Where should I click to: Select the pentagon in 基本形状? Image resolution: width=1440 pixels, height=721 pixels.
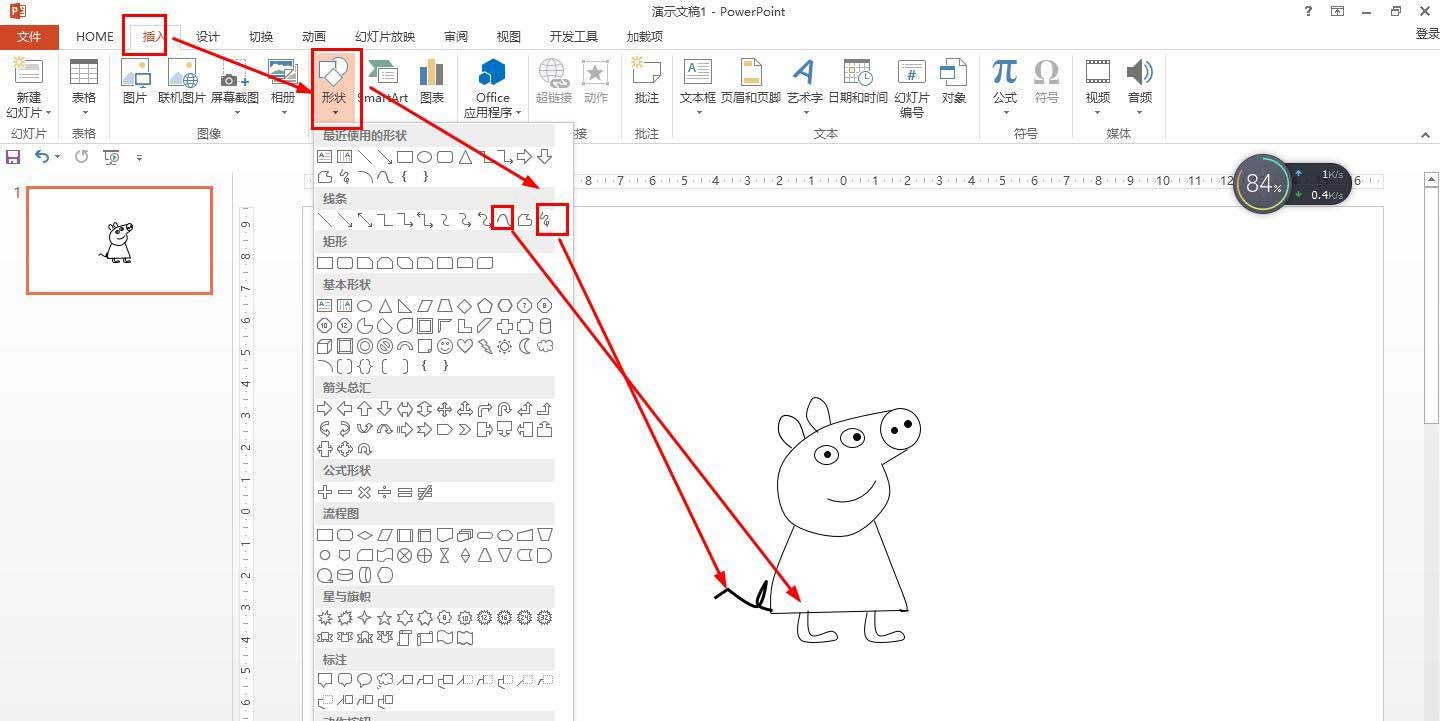[485, 306]
